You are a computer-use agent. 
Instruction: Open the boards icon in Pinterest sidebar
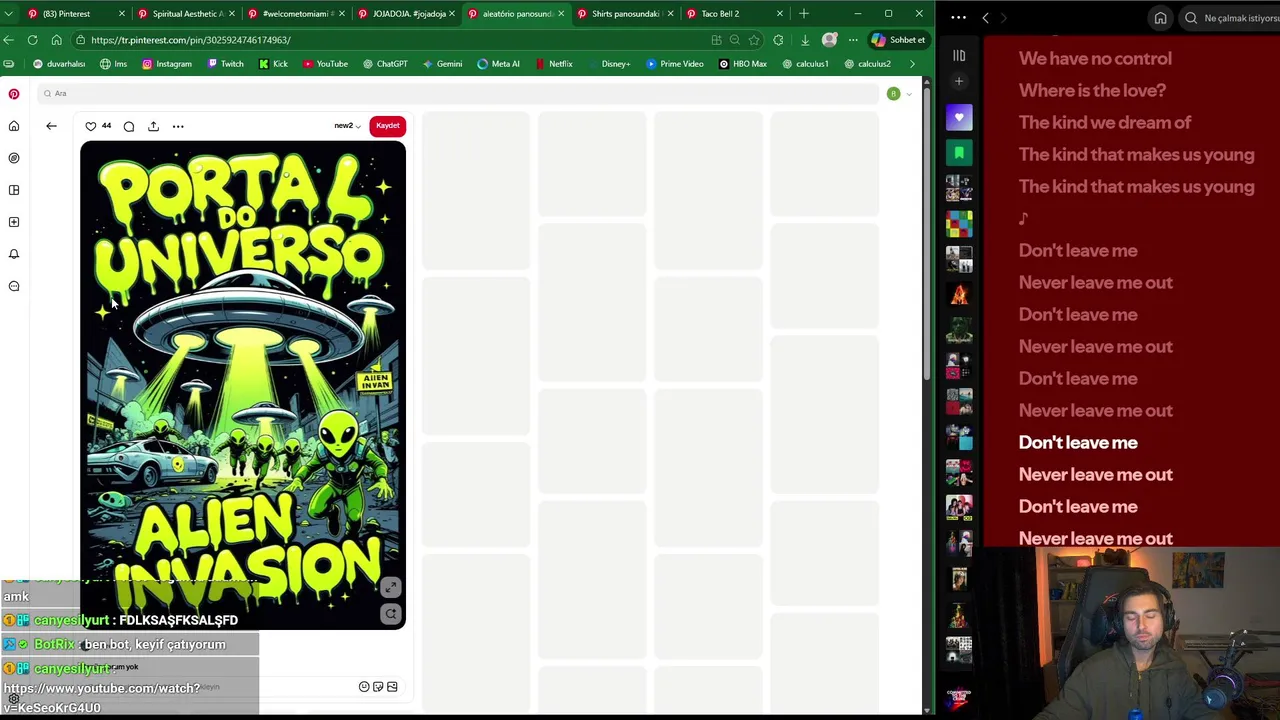click(x=14, y=190)
